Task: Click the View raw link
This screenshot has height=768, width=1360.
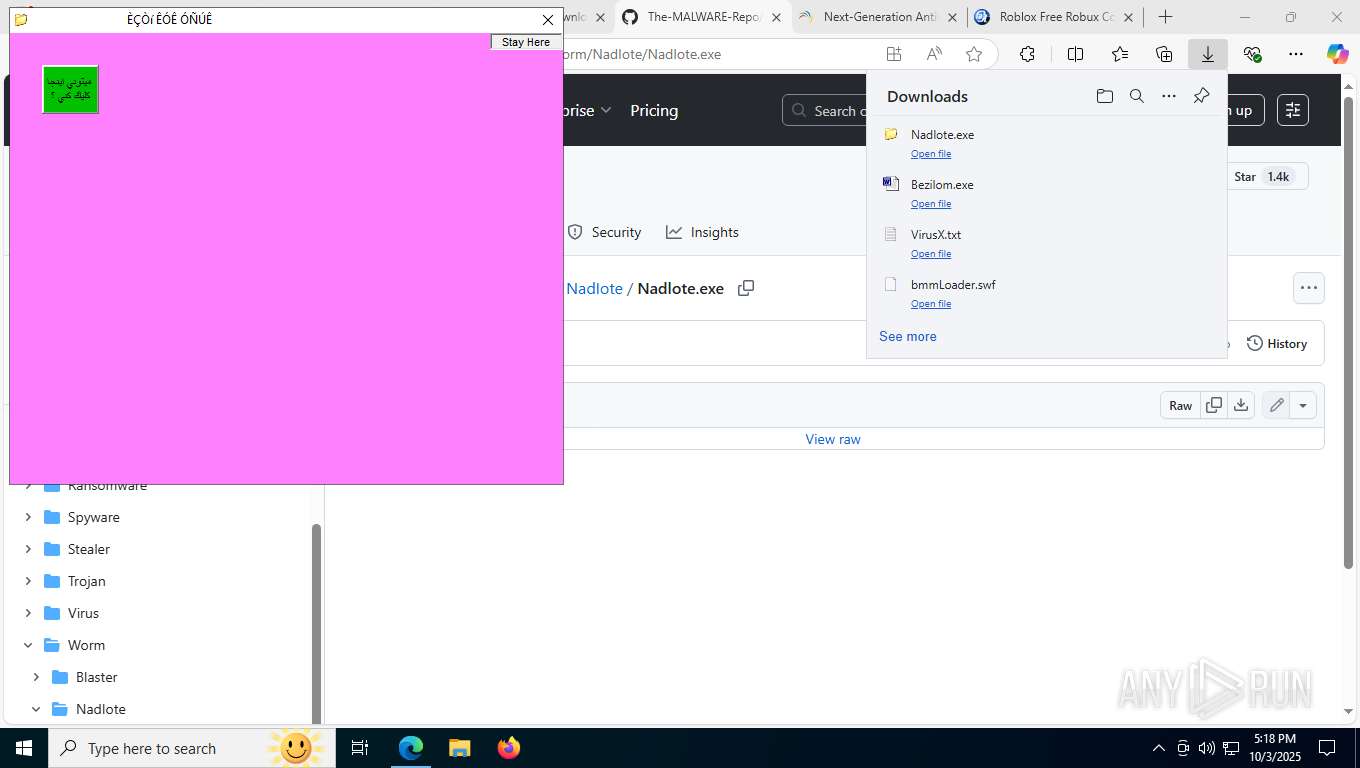Action: point(833,439)
